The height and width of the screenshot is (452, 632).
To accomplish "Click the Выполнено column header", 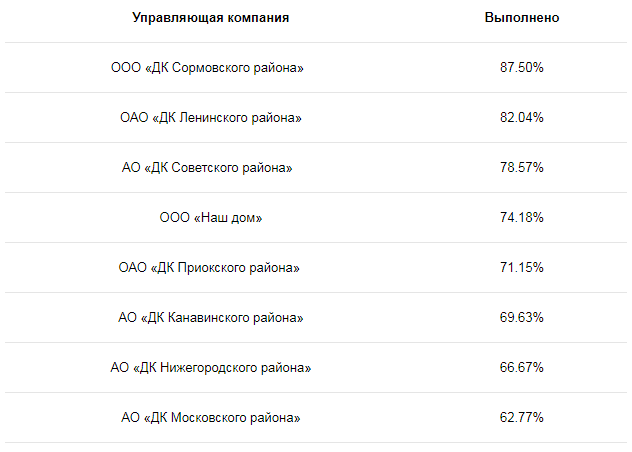I will tap(522, 18).
